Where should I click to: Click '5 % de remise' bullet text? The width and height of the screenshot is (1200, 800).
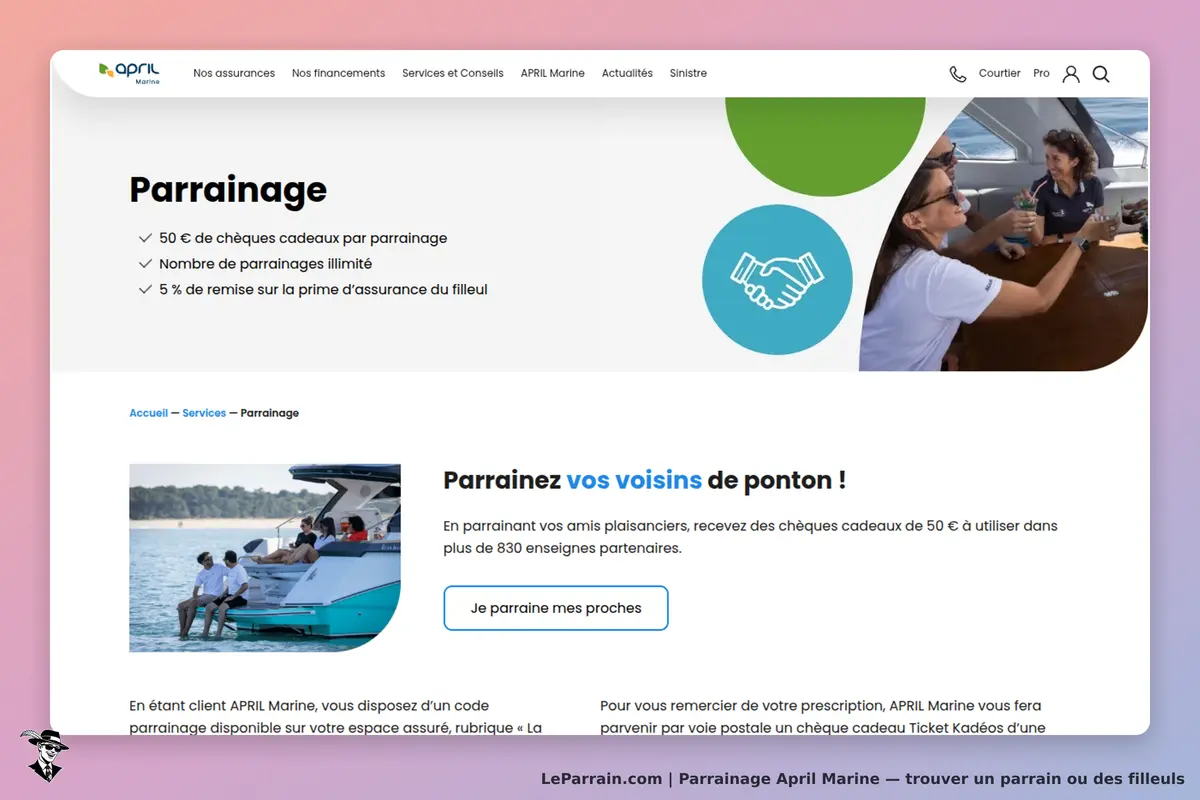(x=323, y=290)
